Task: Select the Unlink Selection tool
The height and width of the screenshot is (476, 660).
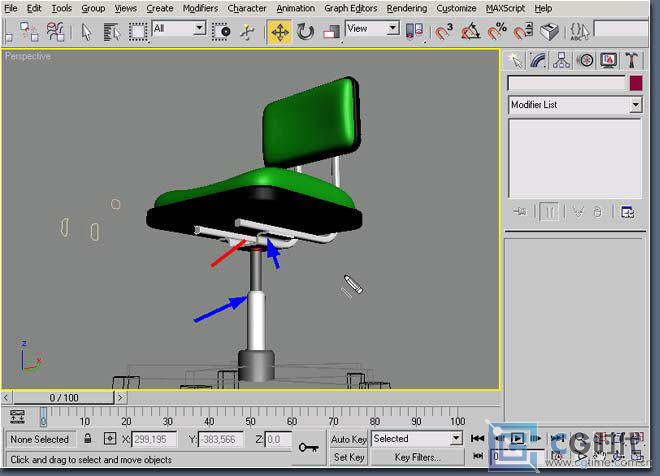Action: (29, 31)
